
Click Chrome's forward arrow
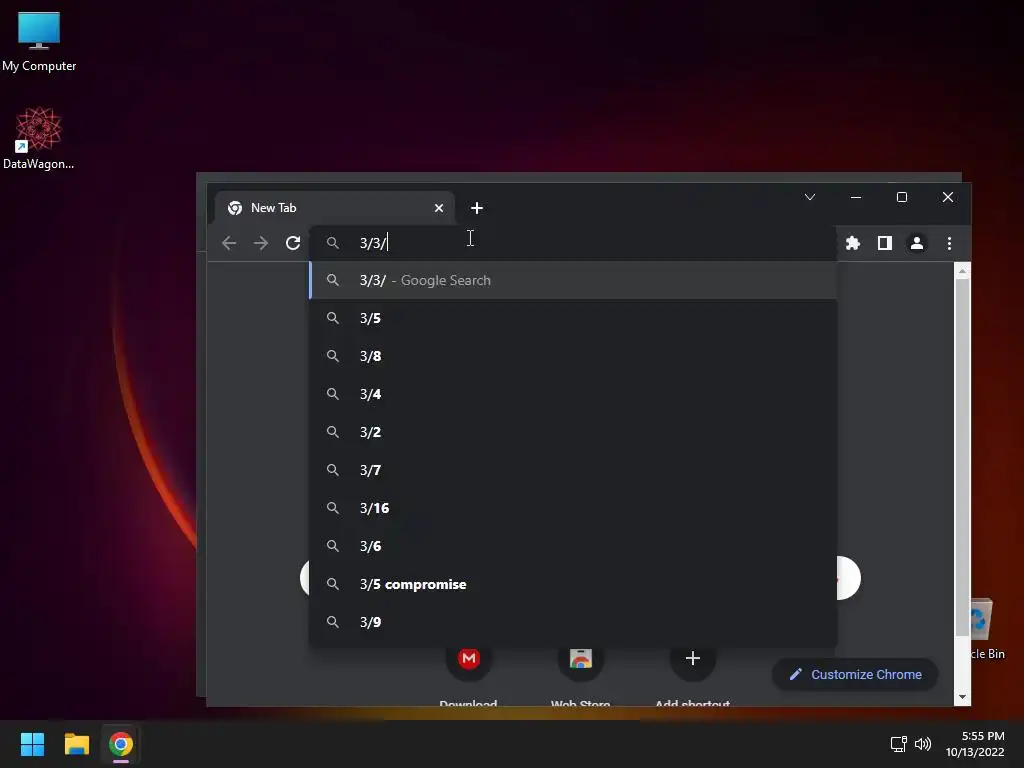(x=261, y=244)
